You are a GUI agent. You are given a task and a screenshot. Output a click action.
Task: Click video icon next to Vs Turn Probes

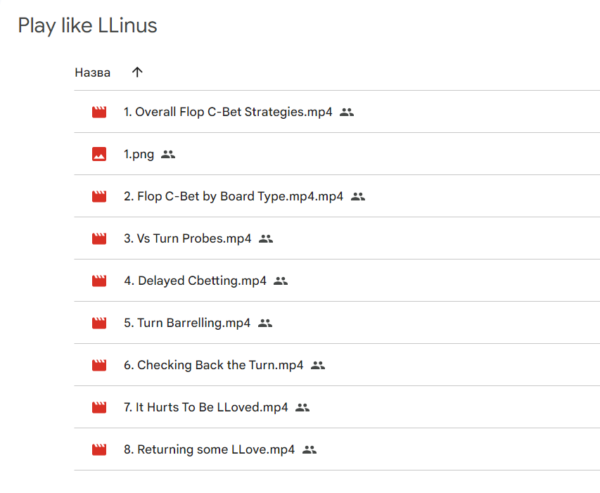coord(99,238)
